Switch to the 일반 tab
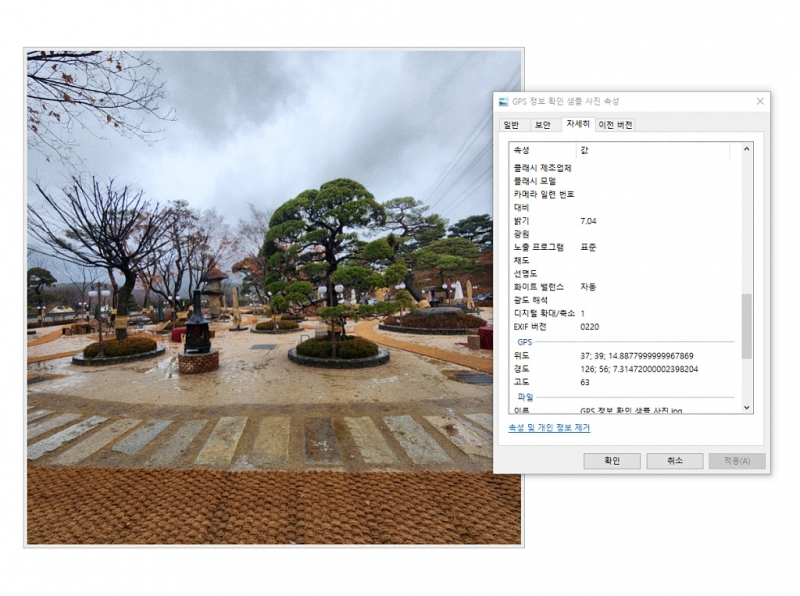This screenshot has width=800, height=596. click(x=511, y=125)
